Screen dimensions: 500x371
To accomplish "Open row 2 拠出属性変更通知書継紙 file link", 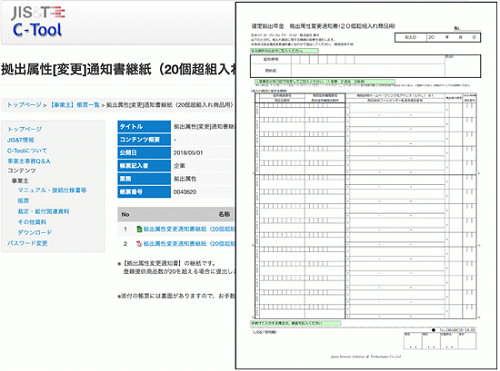I will 189,244.
